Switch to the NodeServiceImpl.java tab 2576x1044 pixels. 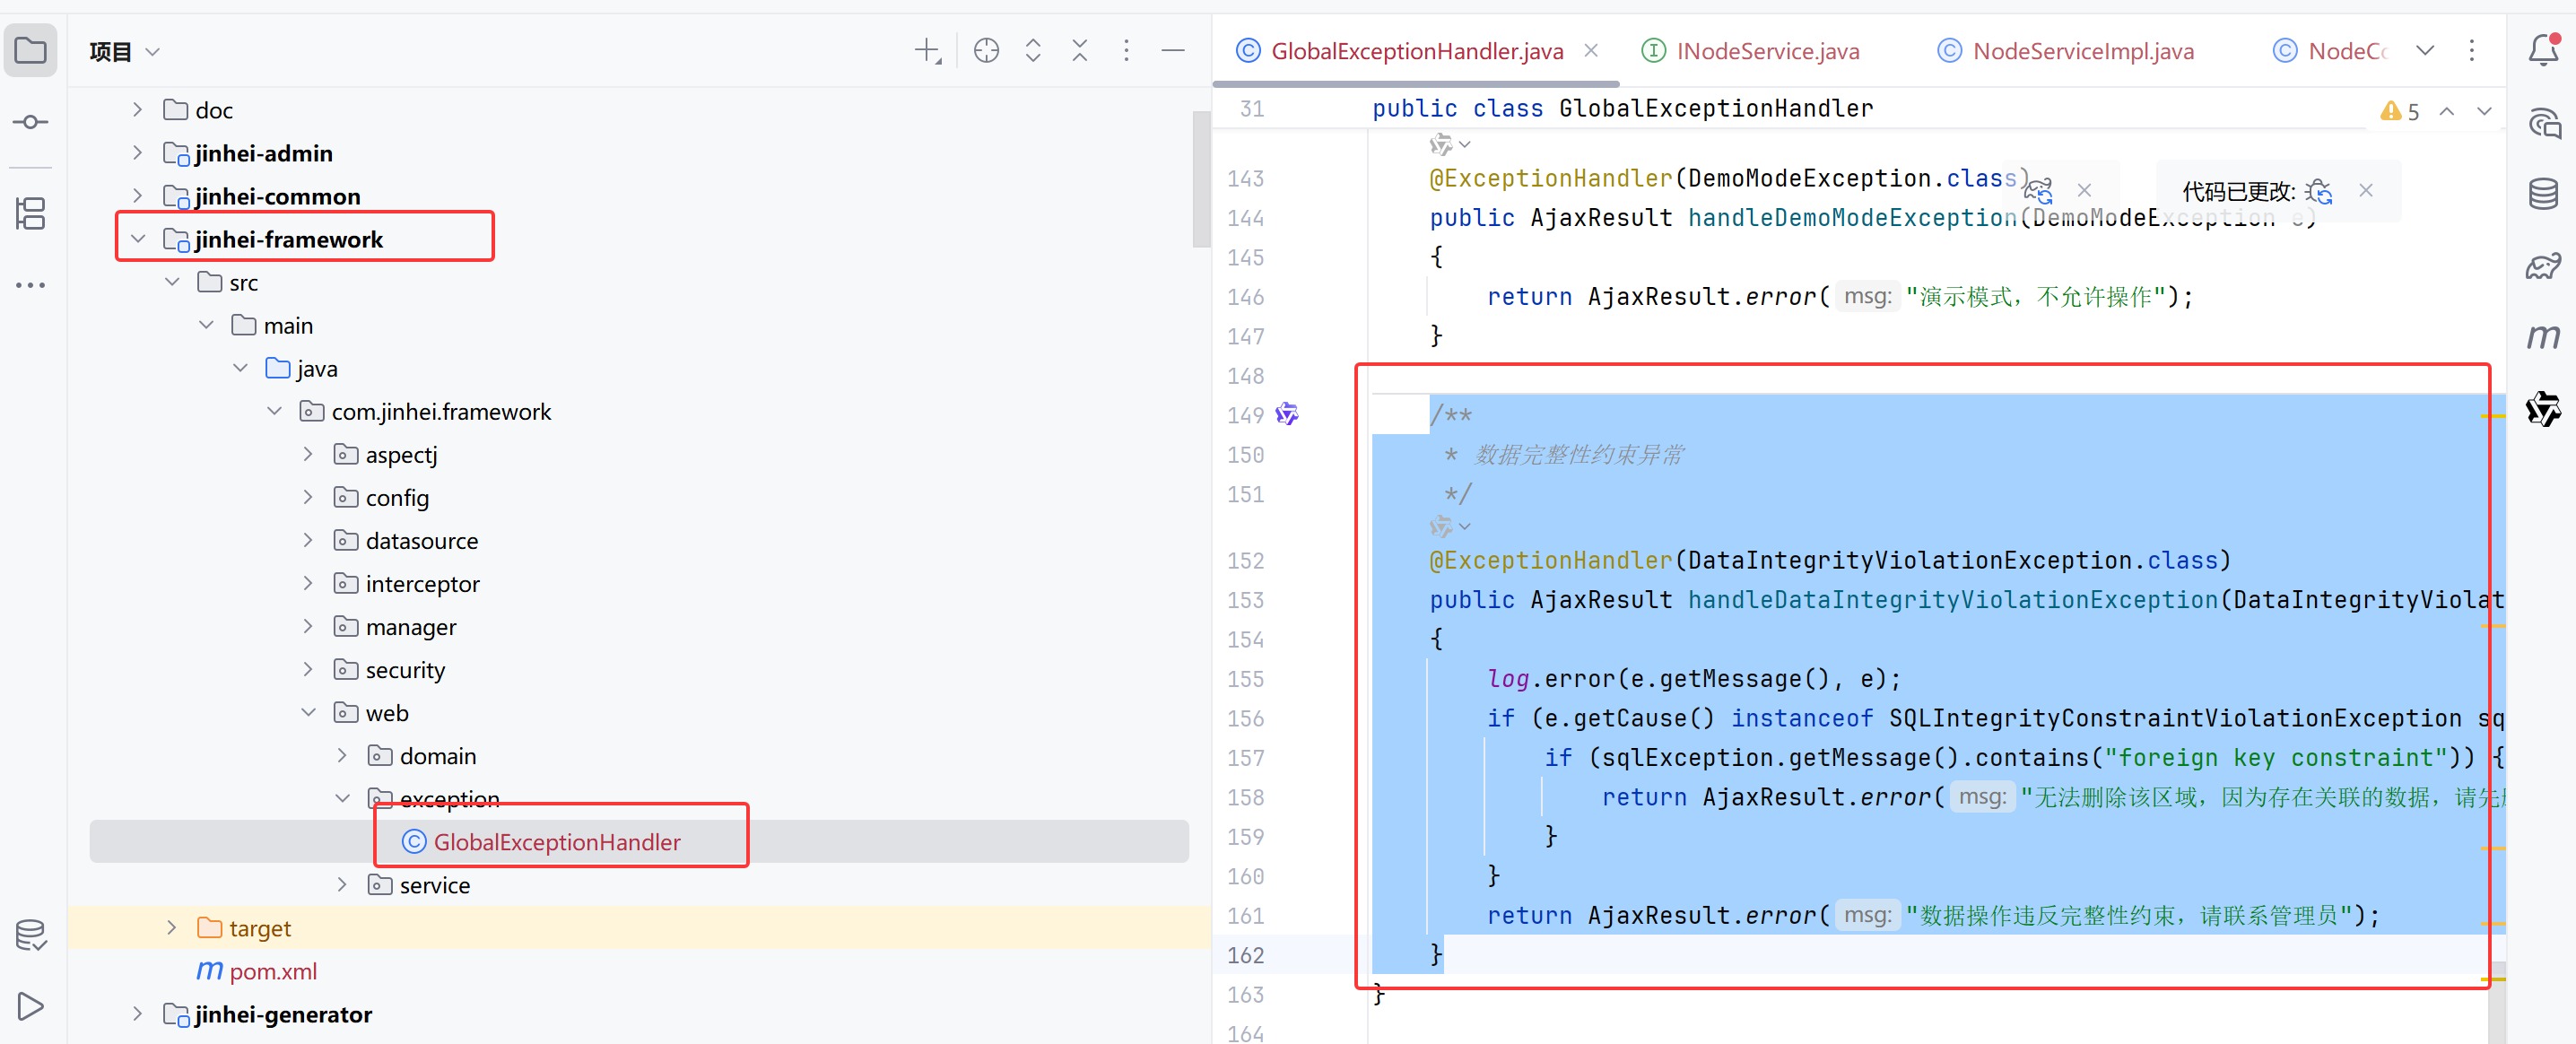[x=2082, y=51]
